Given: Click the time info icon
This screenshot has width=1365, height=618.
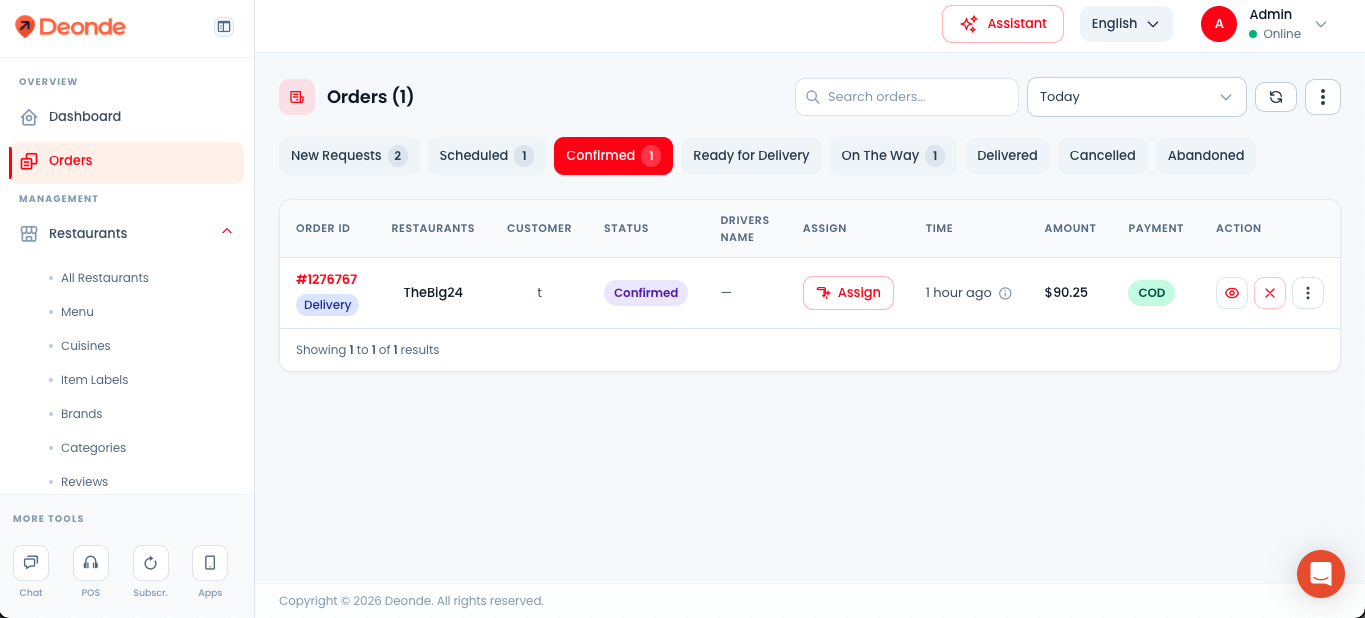Looking at the screenshot, I should 1006,293.
